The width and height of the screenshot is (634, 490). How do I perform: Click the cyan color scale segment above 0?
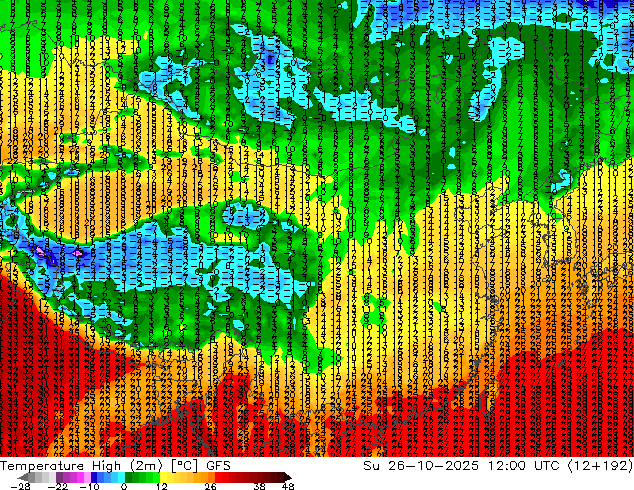[121, 477]
